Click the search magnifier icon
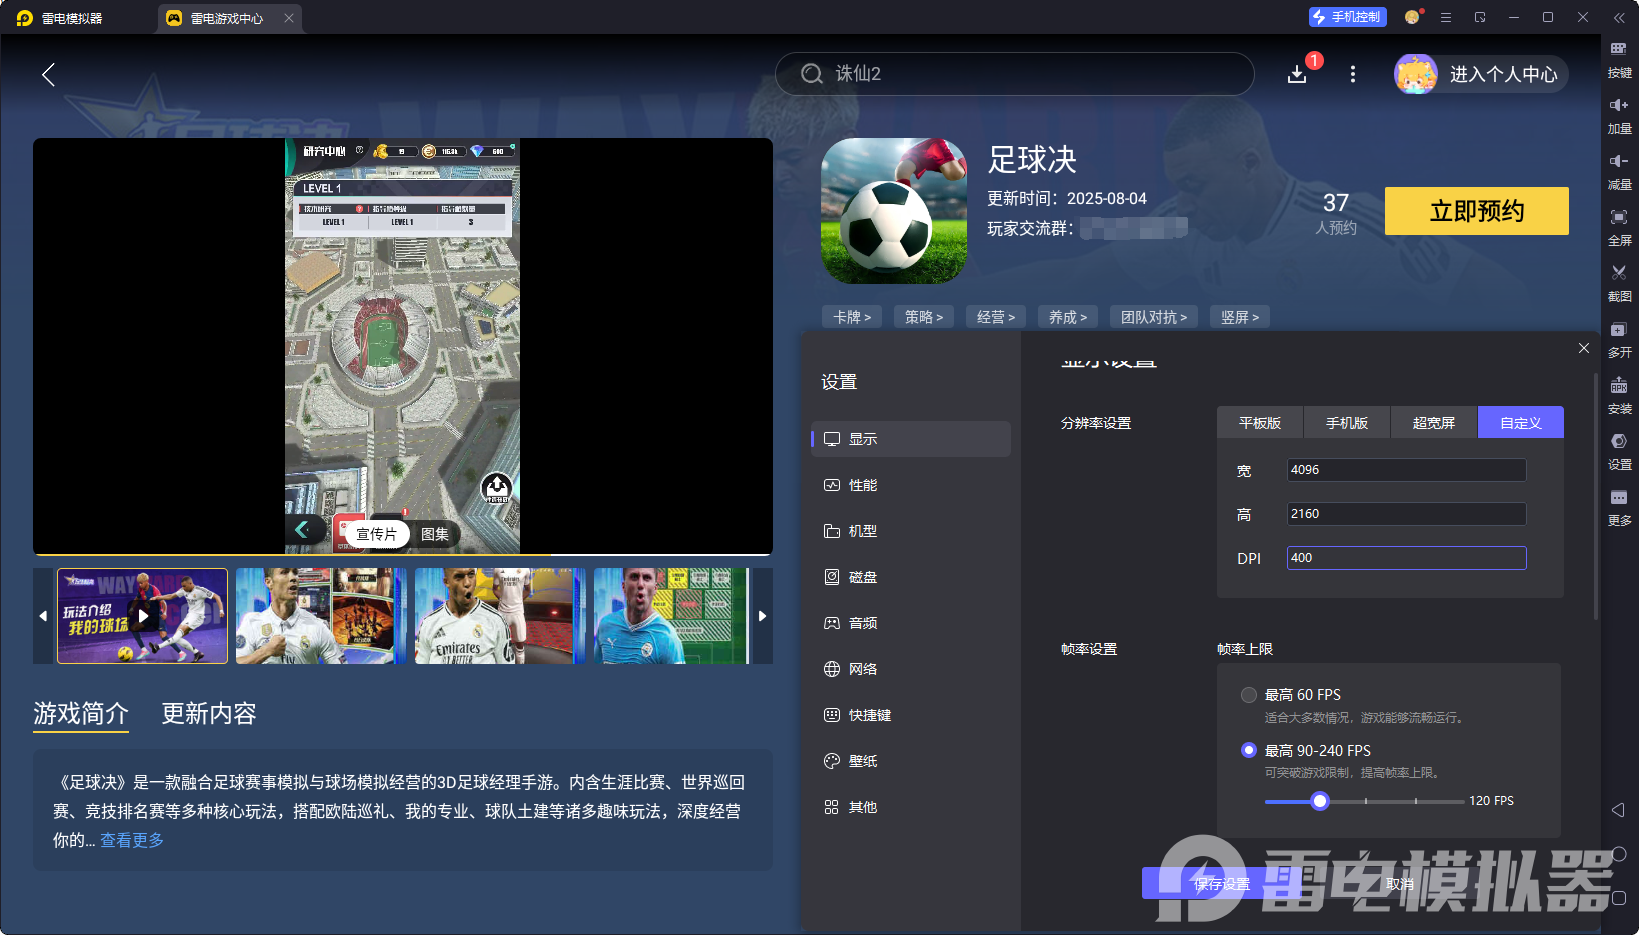 (812, 74)
